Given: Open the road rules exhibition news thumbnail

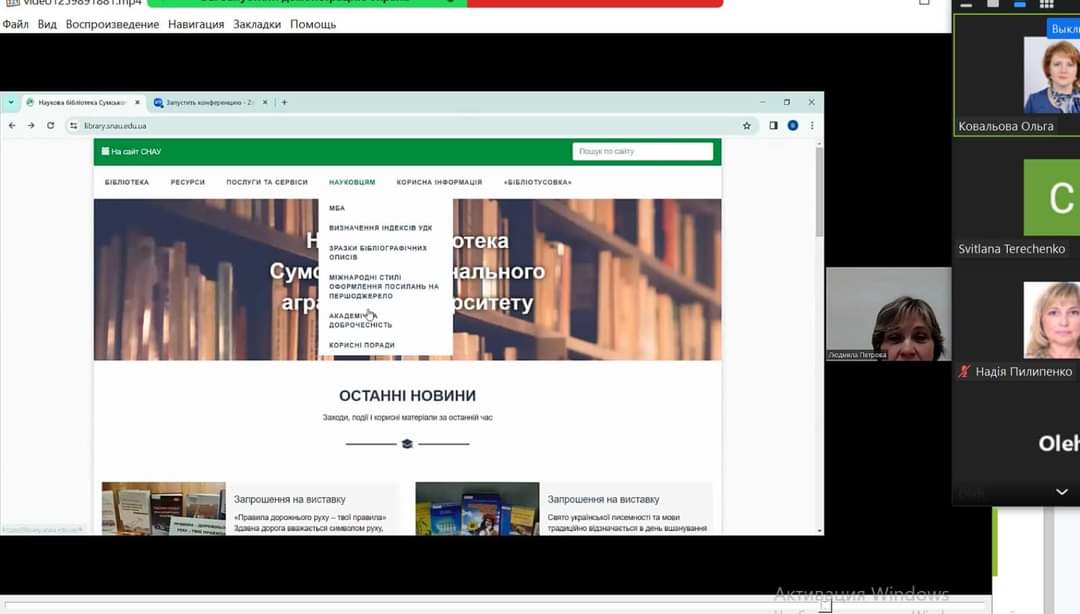Looking at the screenshot, I should click(164, 509).
